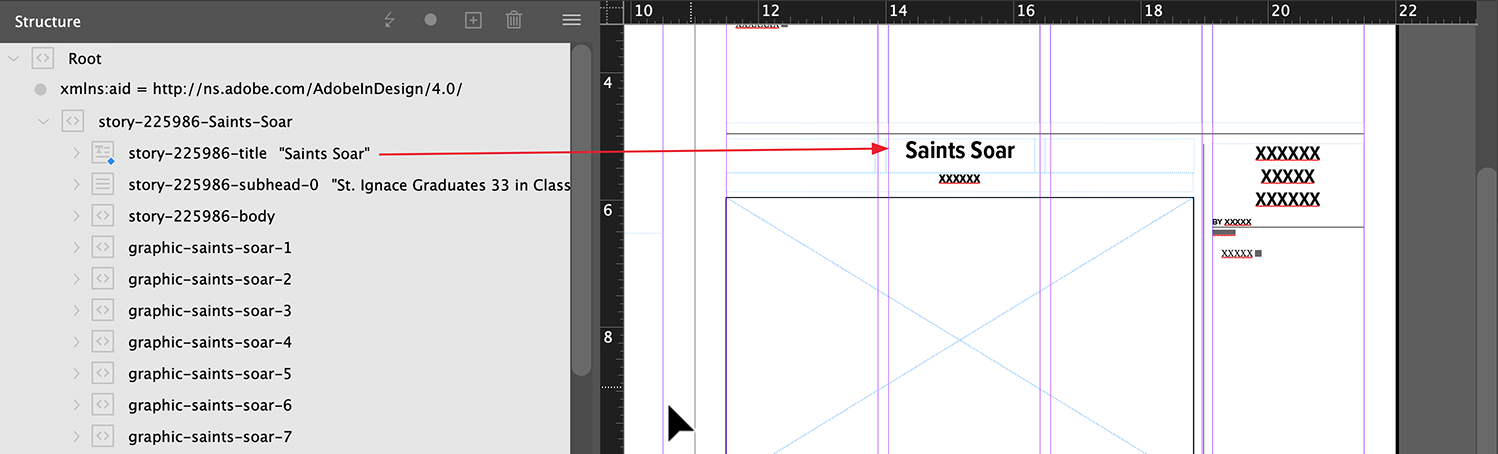The width and height of the screenshot is (1498, 454).
Task: Select the graphic-saints-soar-3 label
Action: [210, 311]
